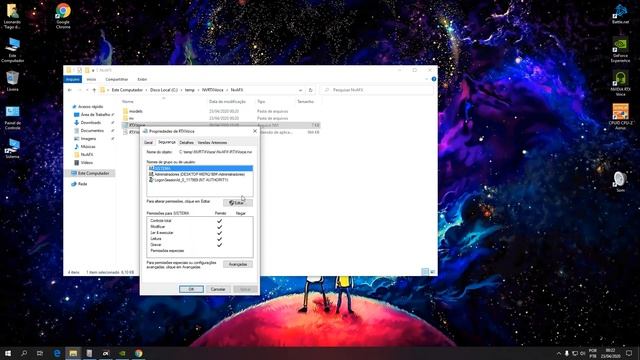Viewport: 640px width, 360px height.
Task: Open the NVIDIA app on the taskbar
Action: [122, 353]
